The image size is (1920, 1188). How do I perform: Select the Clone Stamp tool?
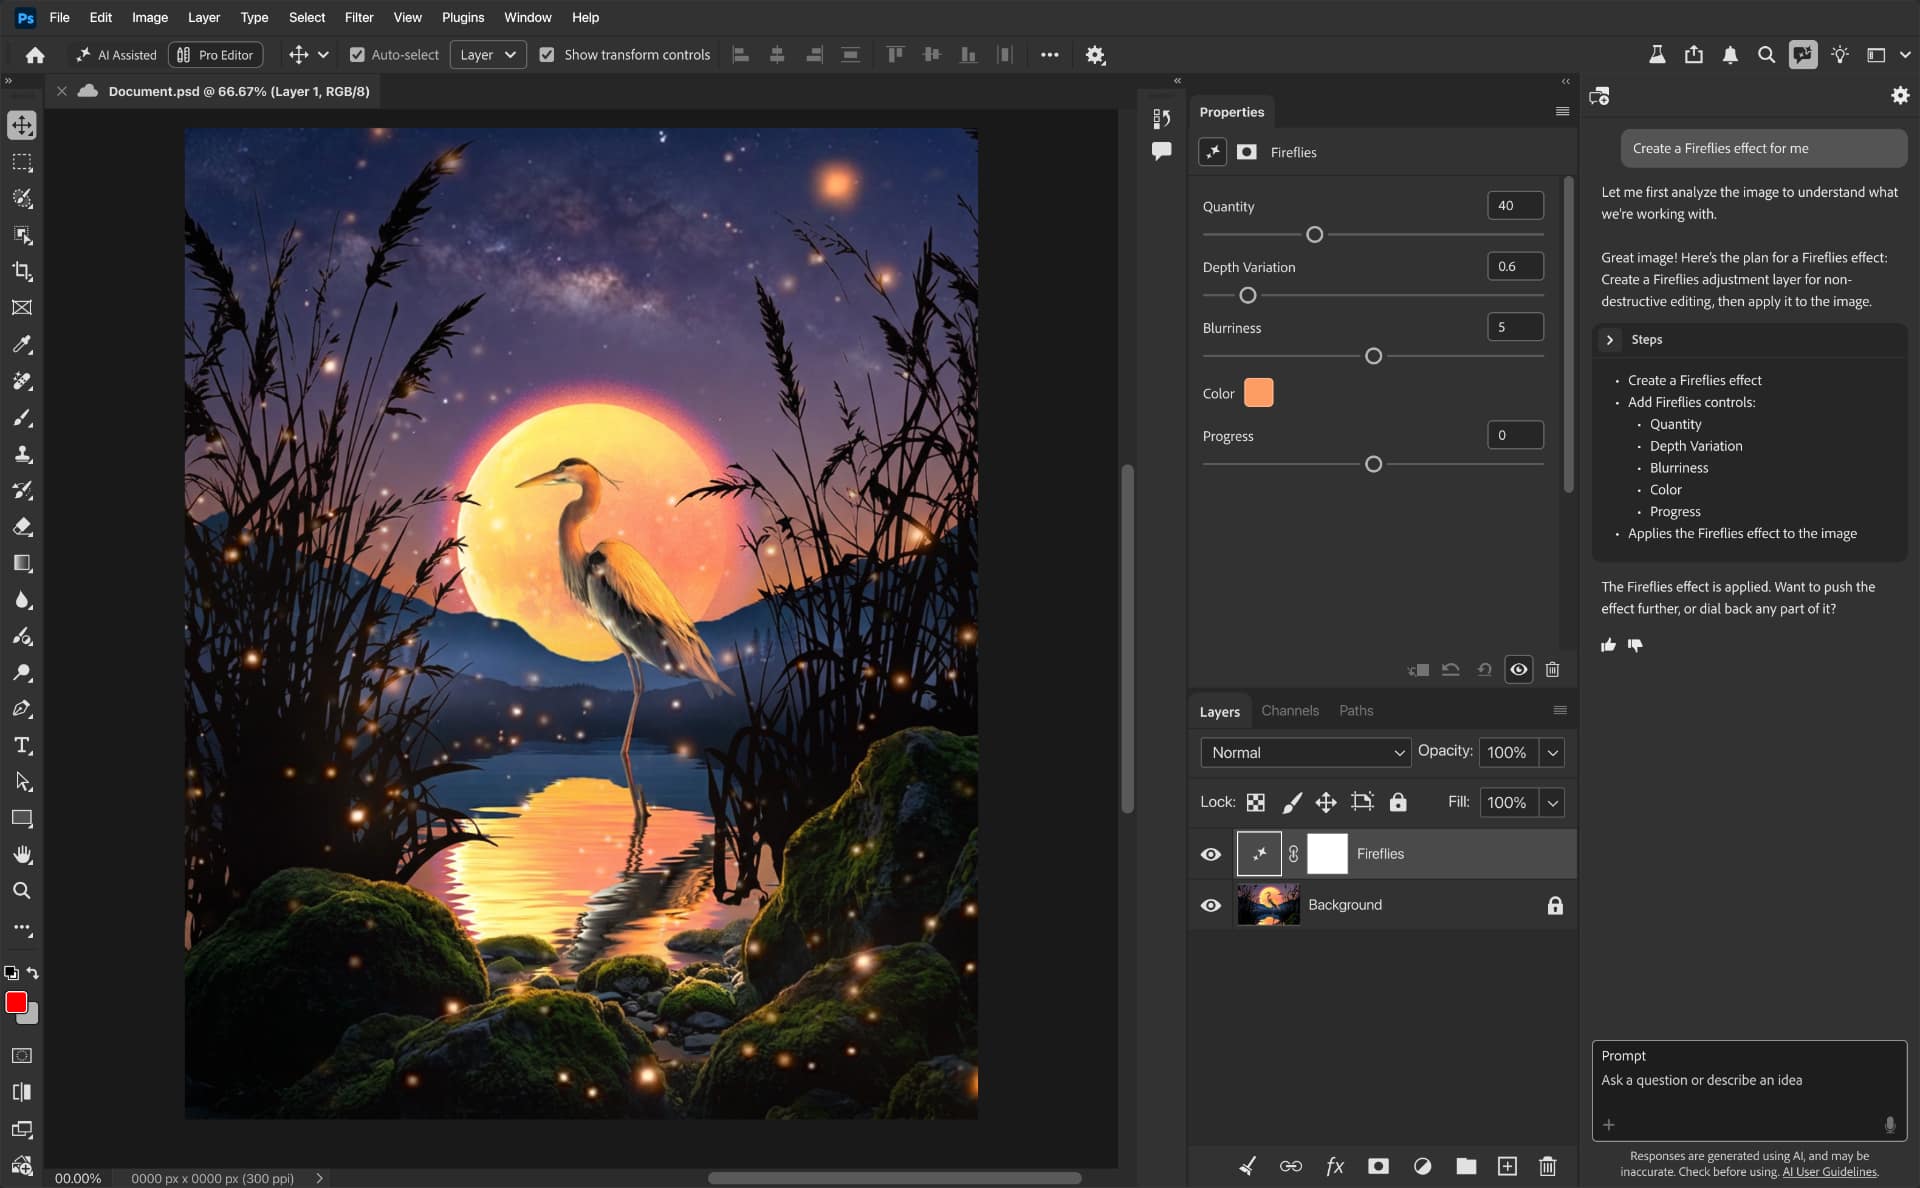tap(22, 454)
